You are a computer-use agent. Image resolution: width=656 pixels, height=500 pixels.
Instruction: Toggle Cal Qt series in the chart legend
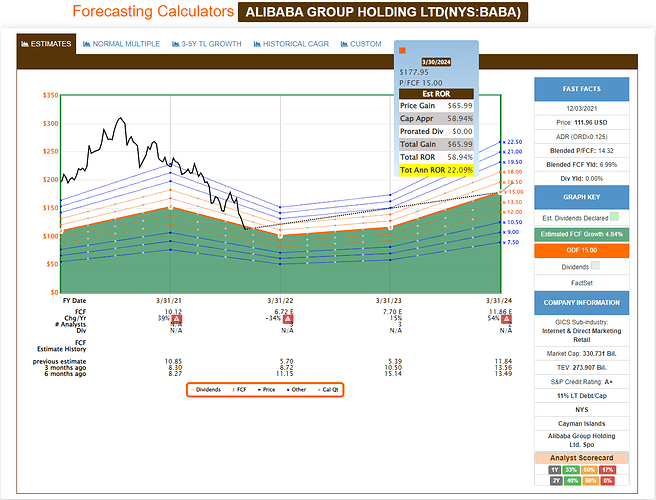328,390
